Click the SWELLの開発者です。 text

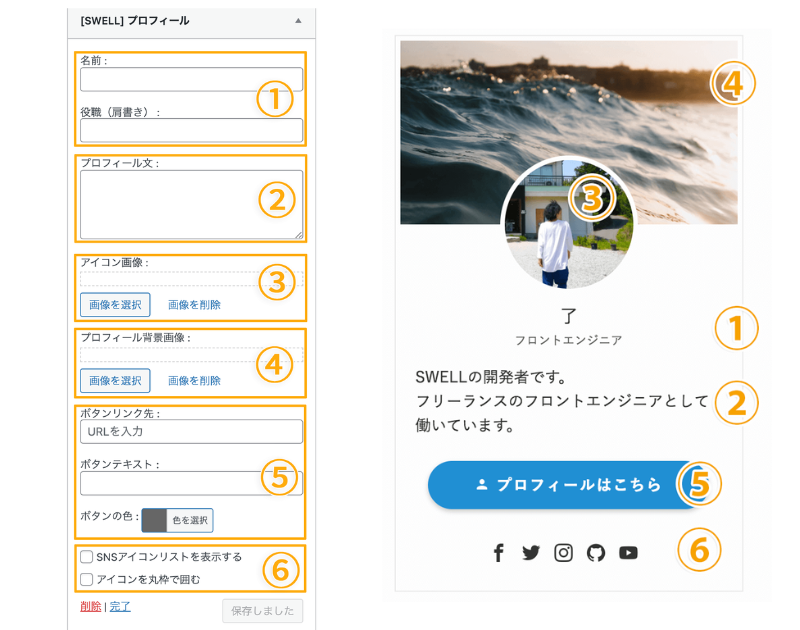(x=491, y=377)
